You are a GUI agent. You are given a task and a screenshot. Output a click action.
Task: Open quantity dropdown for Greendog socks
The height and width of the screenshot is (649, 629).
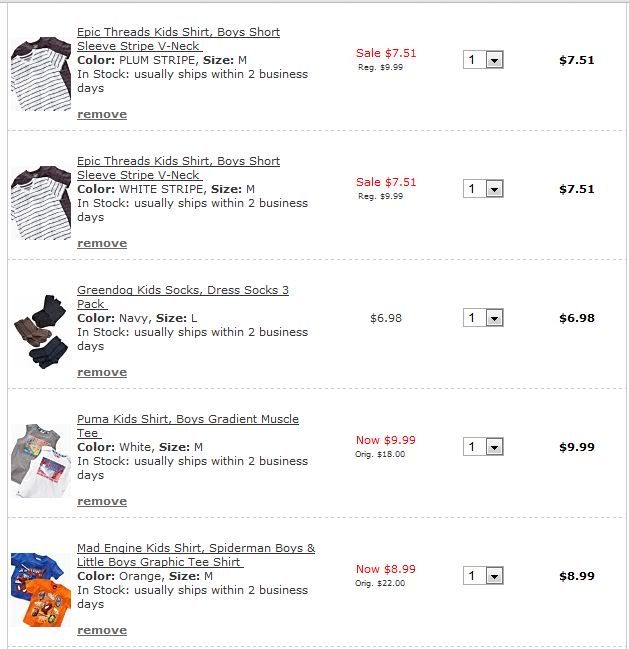483,318
